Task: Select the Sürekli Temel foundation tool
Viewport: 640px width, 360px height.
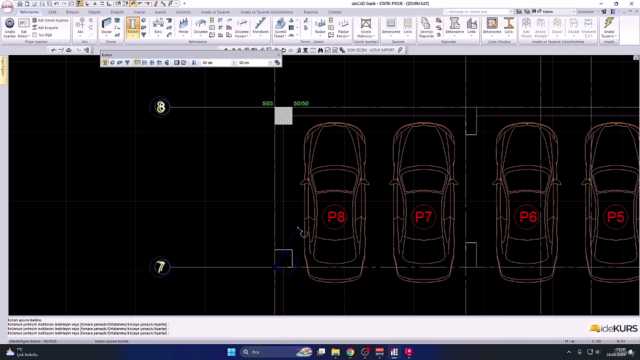Action: click(280, 28)
